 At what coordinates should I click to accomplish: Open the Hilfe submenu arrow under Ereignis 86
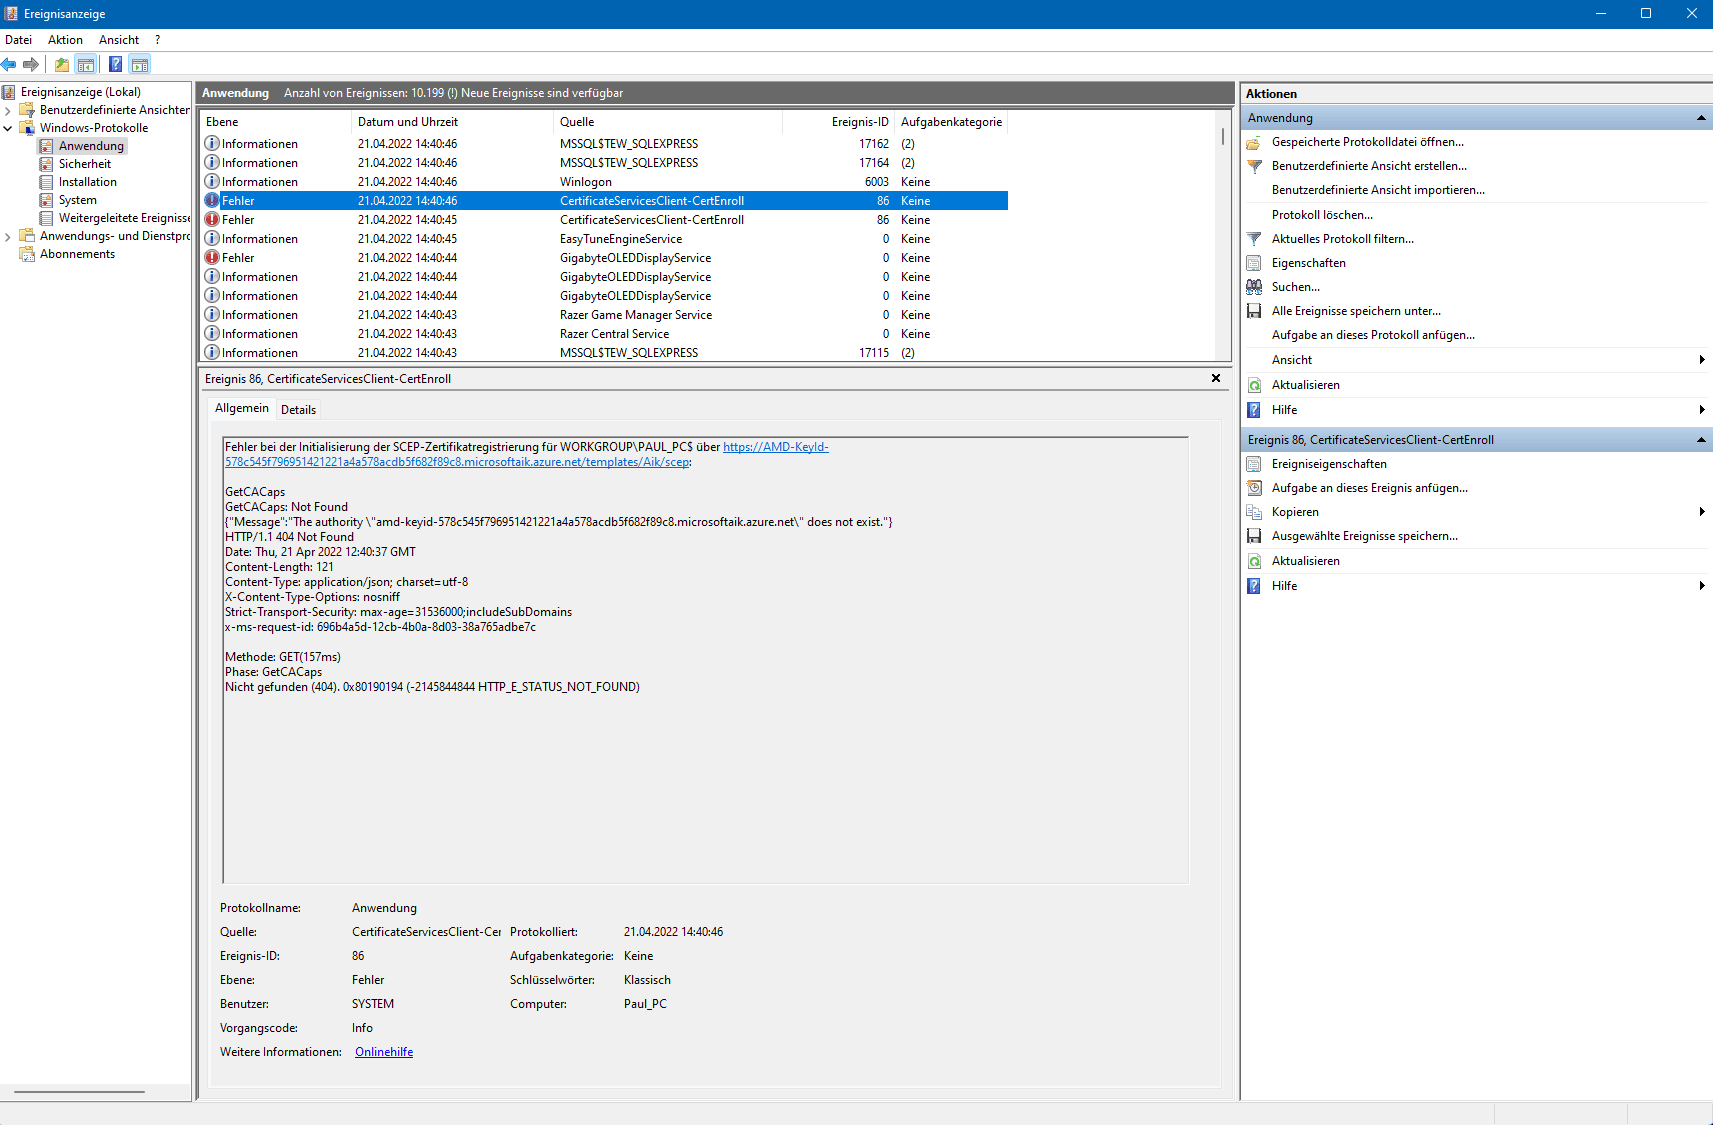click(1702, 586)
